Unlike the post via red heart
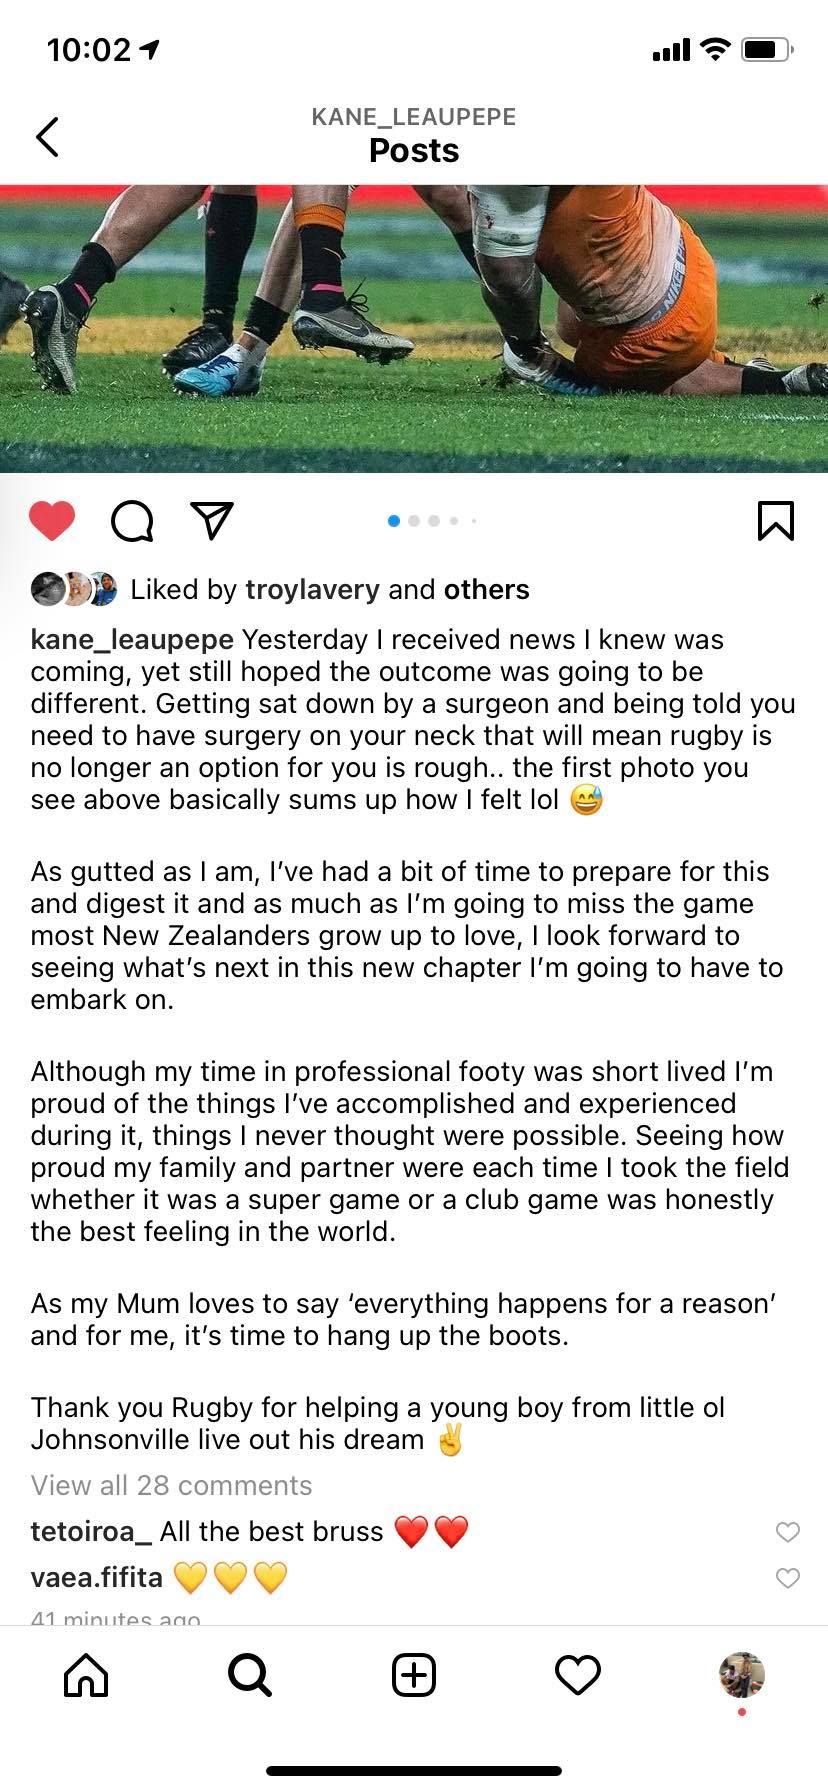The height and width of the screenshot is (1792, 828). click(x=52, y=520)
